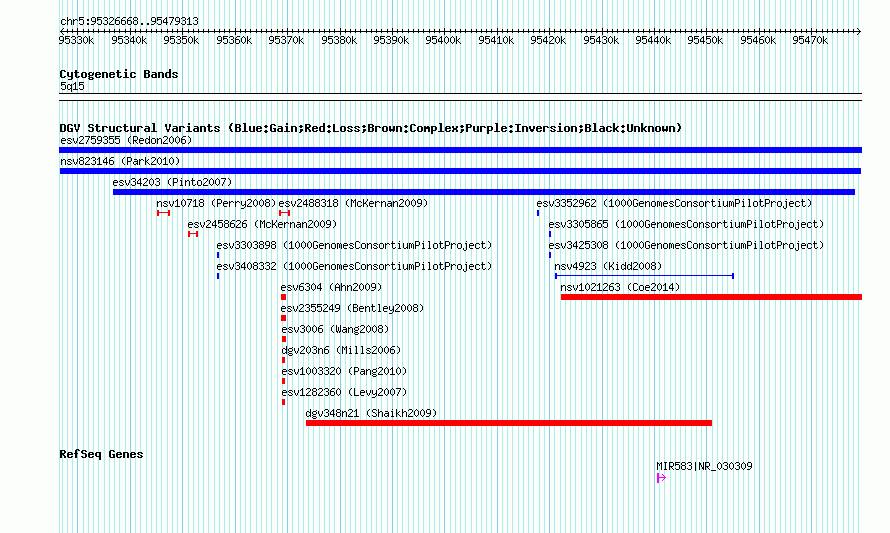The width and height of the screenshot is (890, 533).
Task: Click the 95400k ruler tick label
Action: click(x=443, y=40)
